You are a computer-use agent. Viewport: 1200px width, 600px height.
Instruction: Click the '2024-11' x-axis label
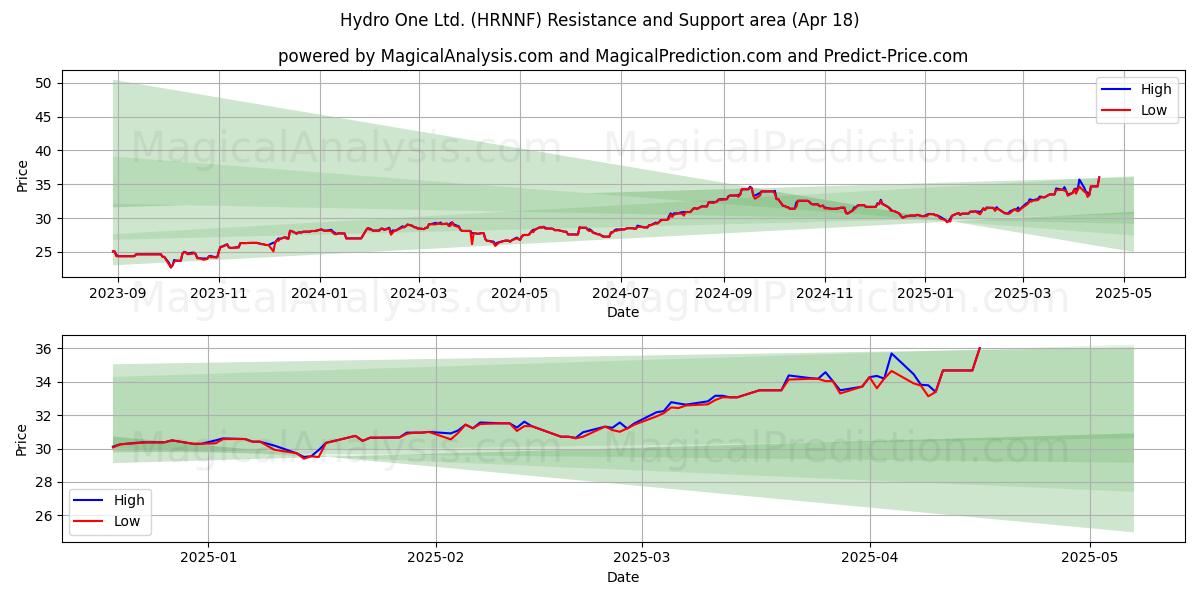pyautogui.click(x=825, y=294)
